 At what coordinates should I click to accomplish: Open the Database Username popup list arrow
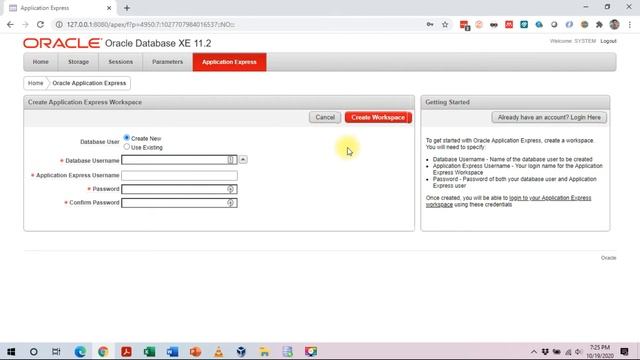click(243, 160)
